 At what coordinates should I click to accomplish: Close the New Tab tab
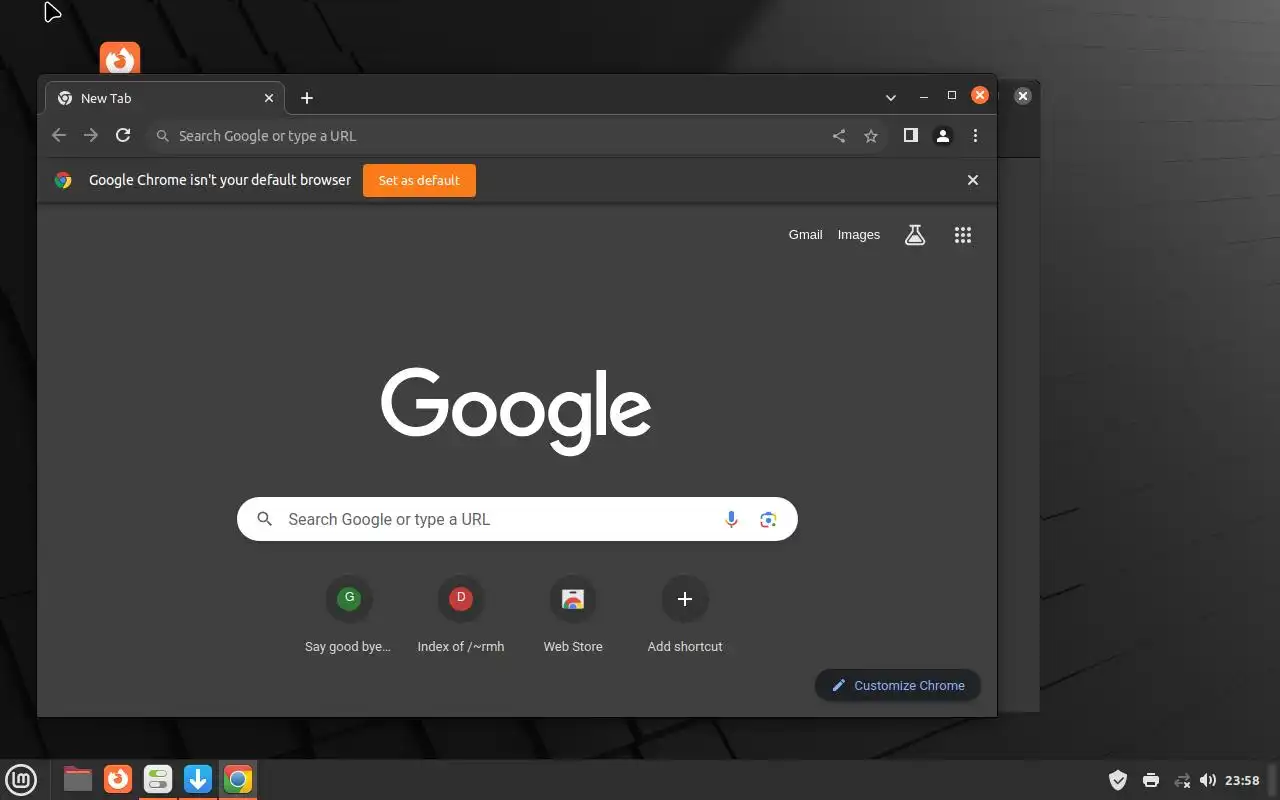269,98
